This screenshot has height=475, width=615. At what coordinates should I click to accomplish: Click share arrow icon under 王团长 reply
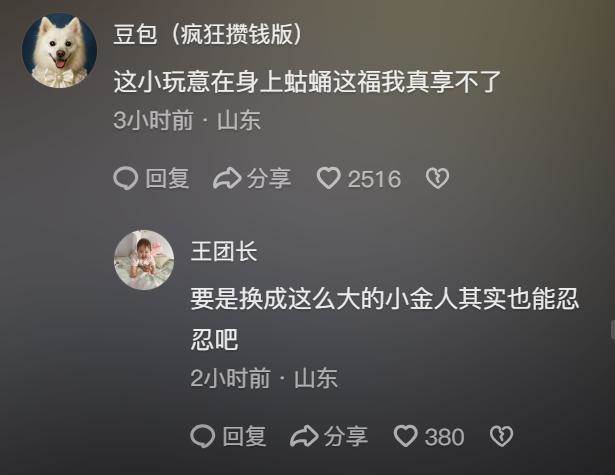[304, 436]
